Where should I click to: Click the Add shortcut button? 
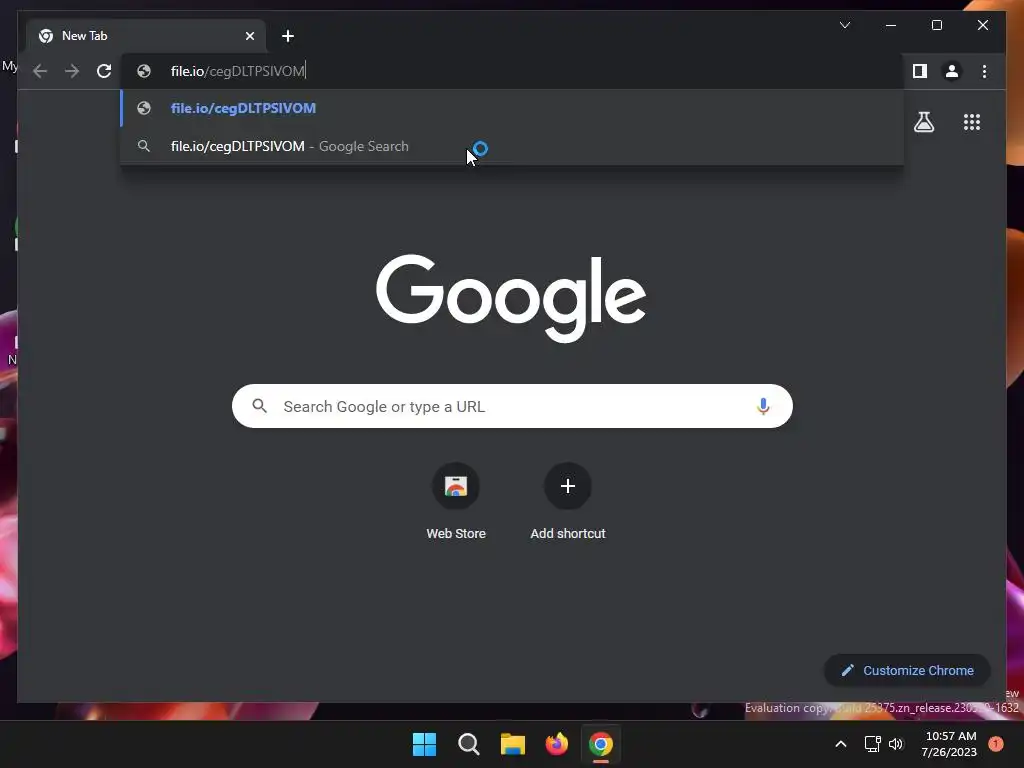click(x=568, y=502)
